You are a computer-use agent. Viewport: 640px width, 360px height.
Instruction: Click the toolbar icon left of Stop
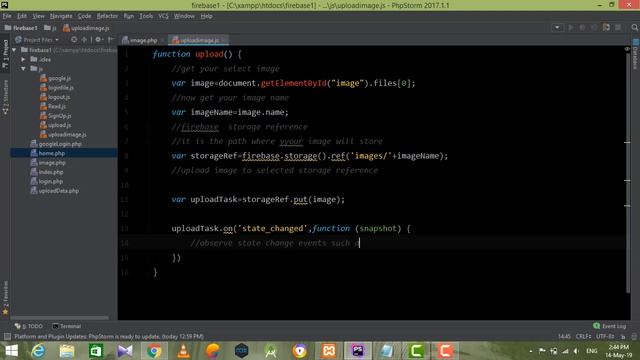pos(606,27)
